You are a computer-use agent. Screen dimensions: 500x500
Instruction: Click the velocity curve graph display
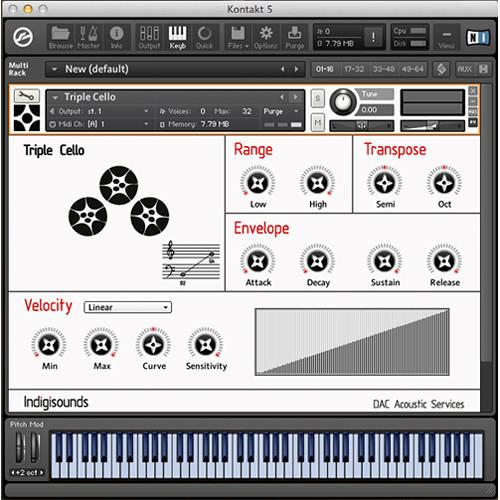pyautogui.click(x=352, y=342)
